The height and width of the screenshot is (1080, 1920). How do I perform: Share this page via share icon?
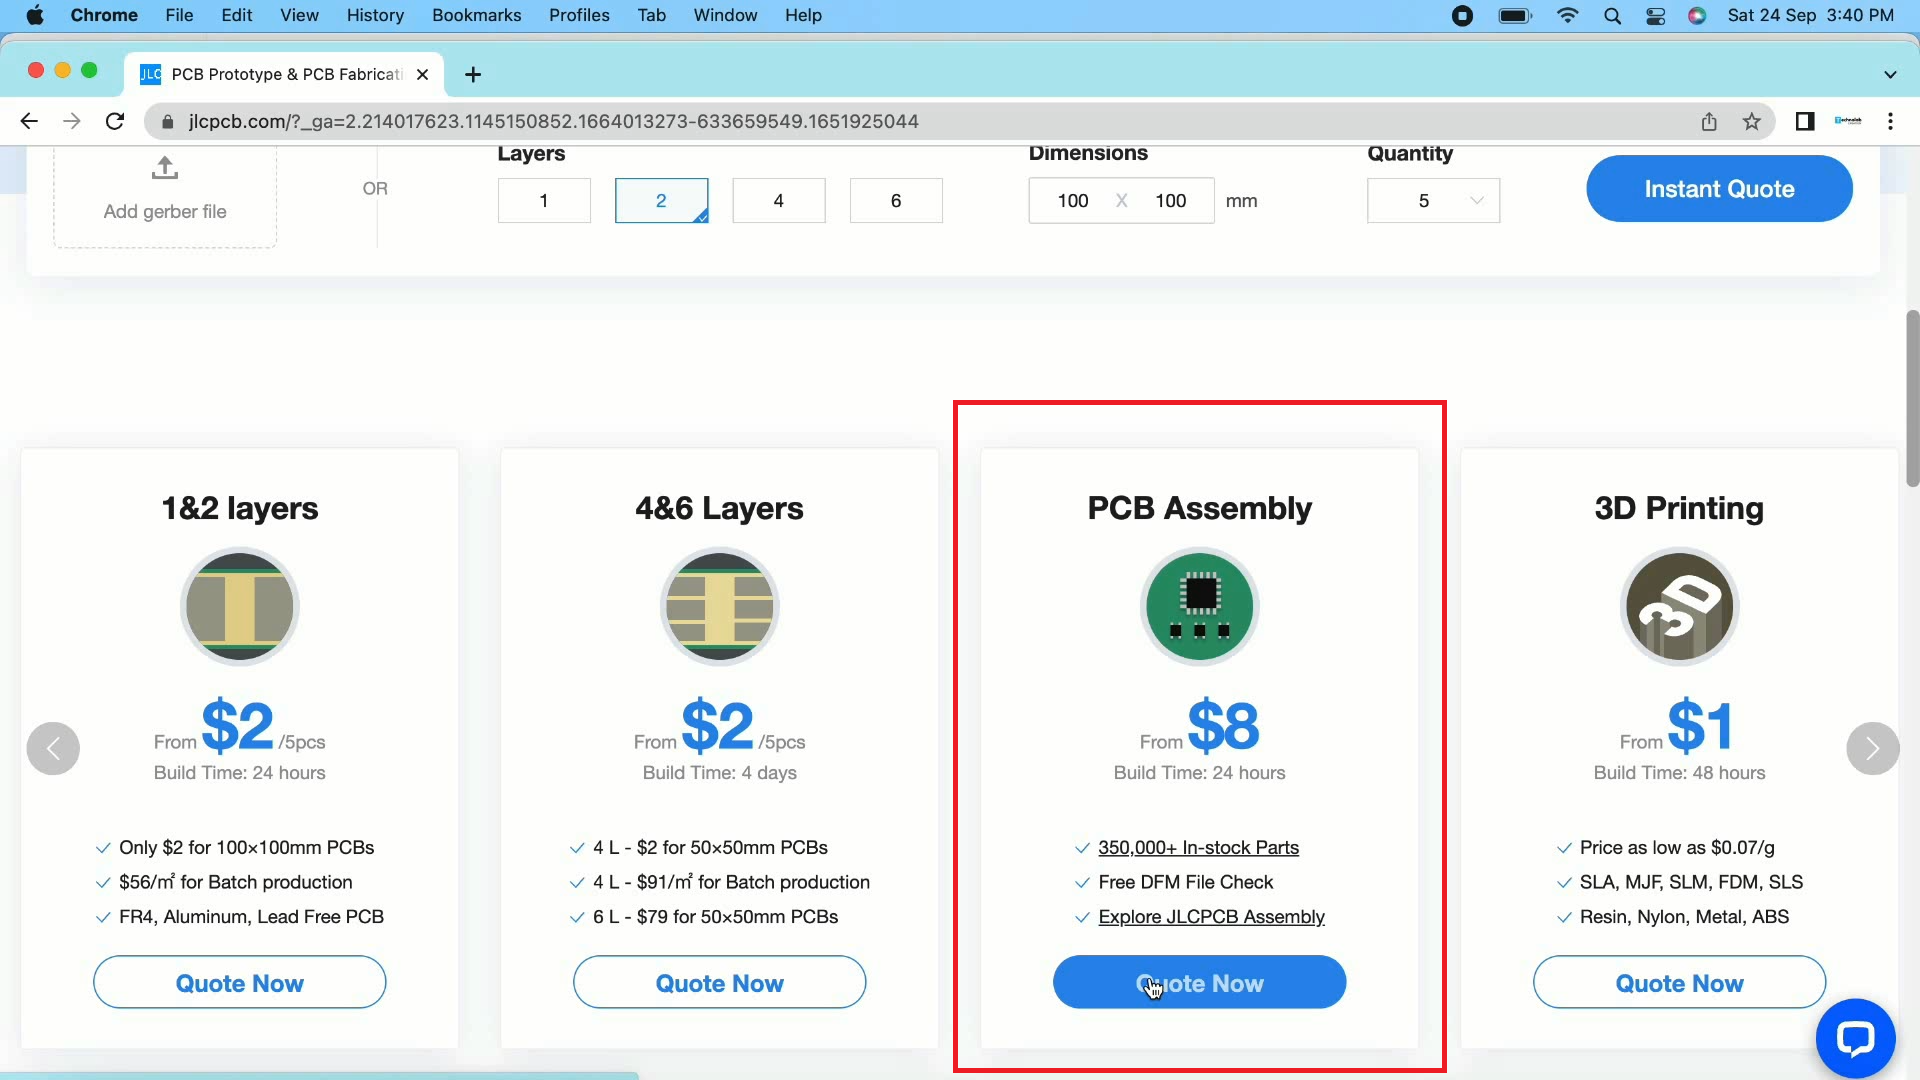[1709, 121]
